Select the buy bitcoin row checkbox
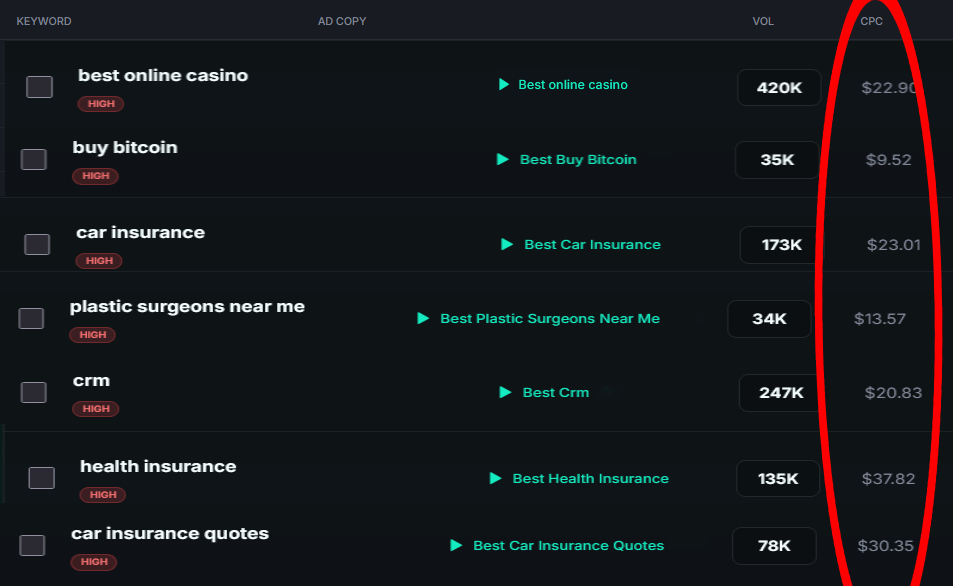This screenshot has height=586, width=953. [33, 159]
